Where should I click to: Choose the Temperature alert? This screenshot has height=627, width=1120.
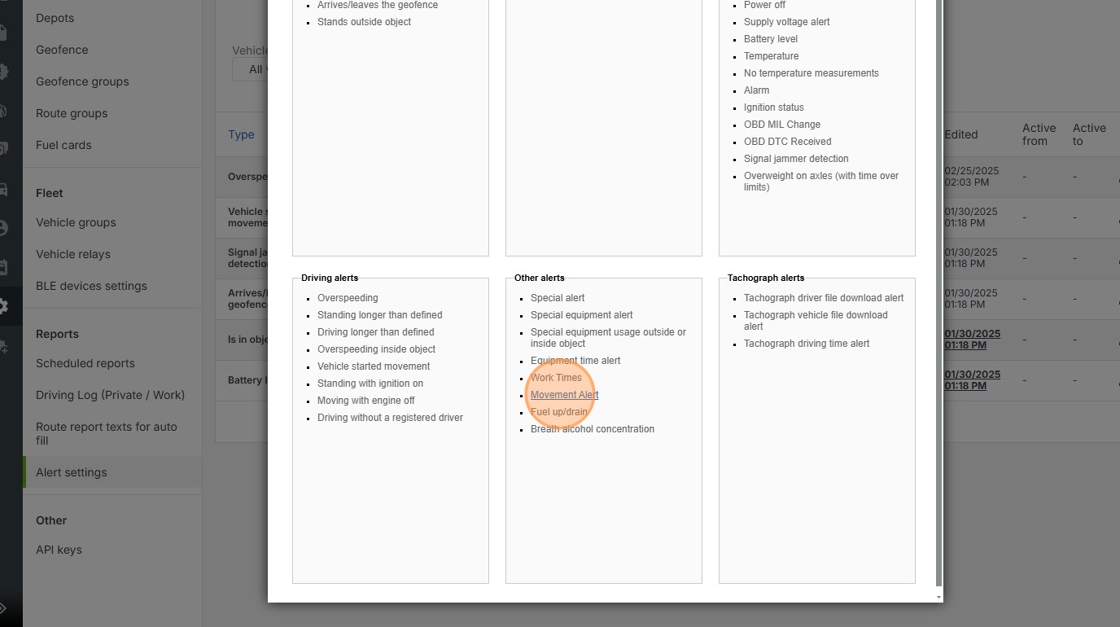[x=771, y=56]
